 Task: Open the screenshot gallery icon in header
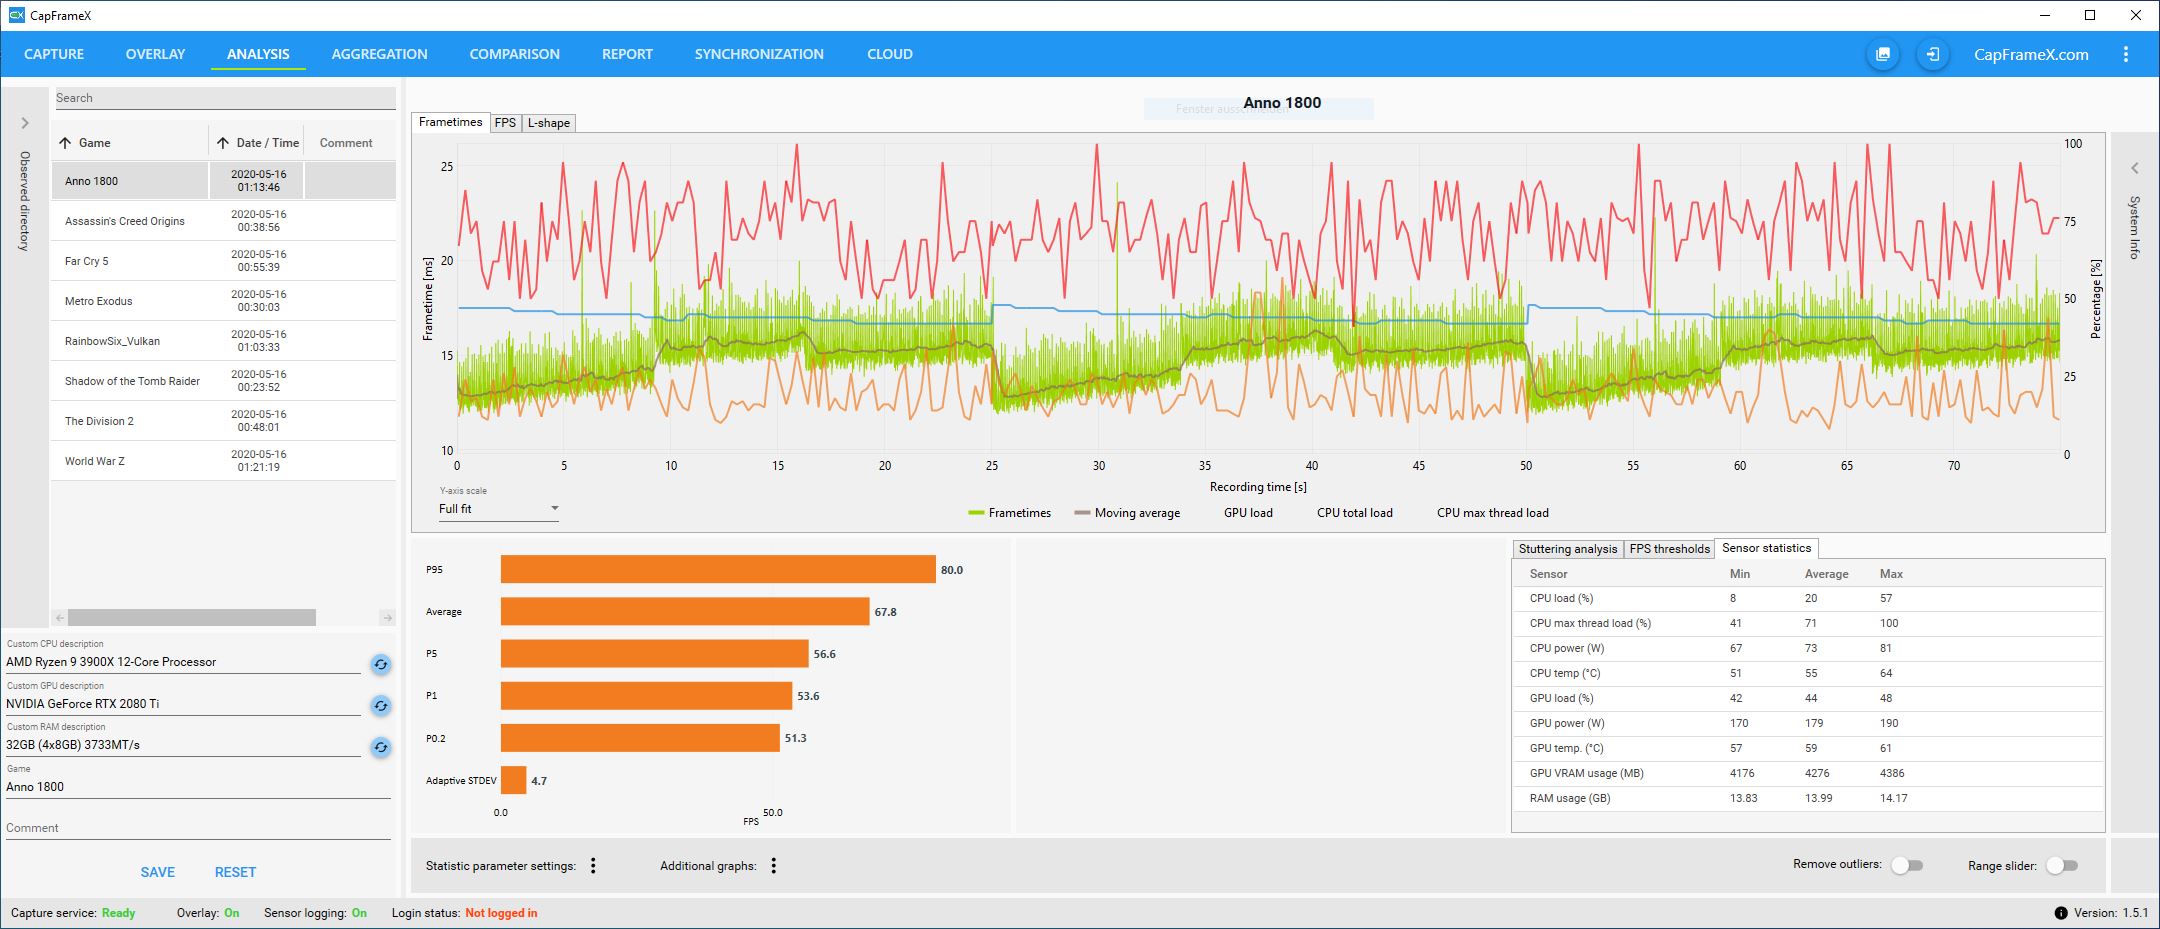click(x=1883, y=54)
